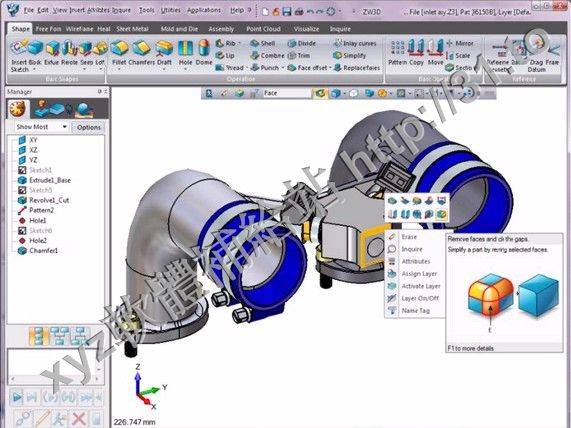Choose Activate Layer from the context menu

click(x=415, y=286)
